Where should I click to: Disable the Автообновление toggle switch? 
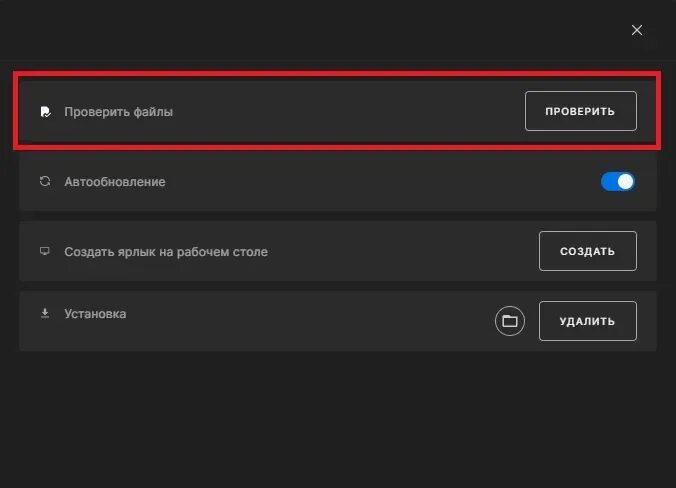pyautogui.click(x=618, y=181)
